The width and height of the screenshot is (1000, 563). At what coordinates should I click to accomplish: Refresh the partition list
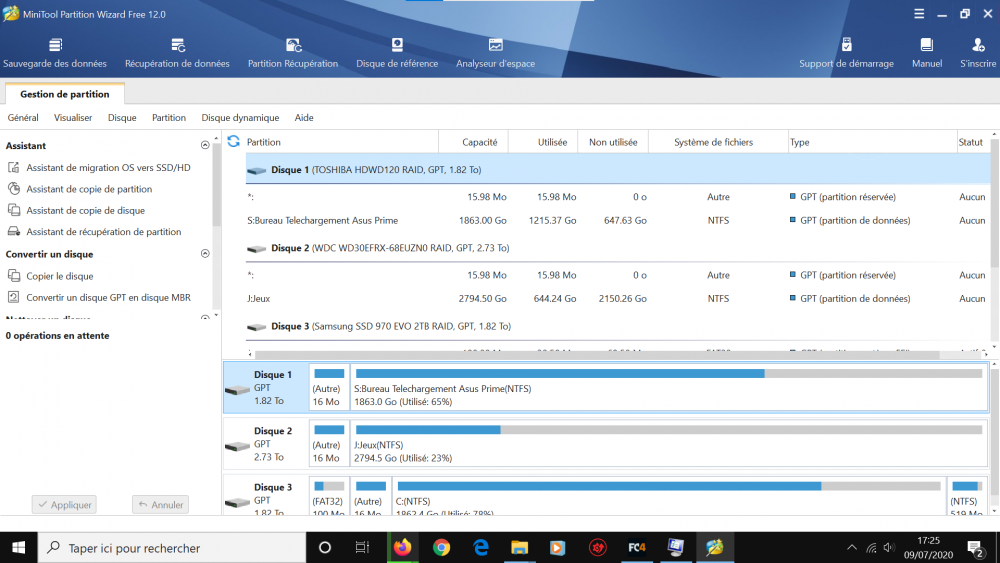click(234, 142)
